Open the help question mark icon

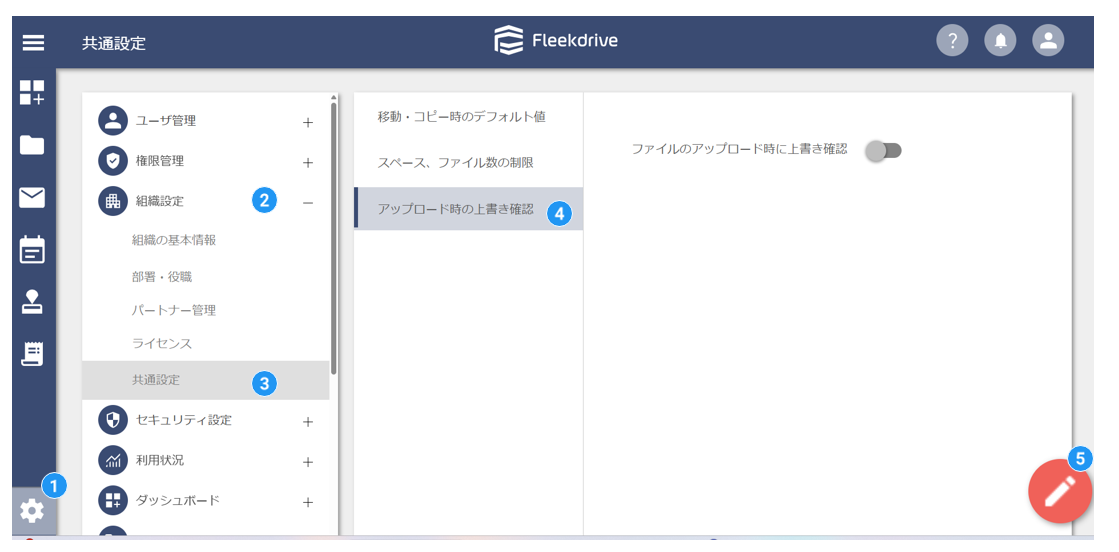[952, 41]
